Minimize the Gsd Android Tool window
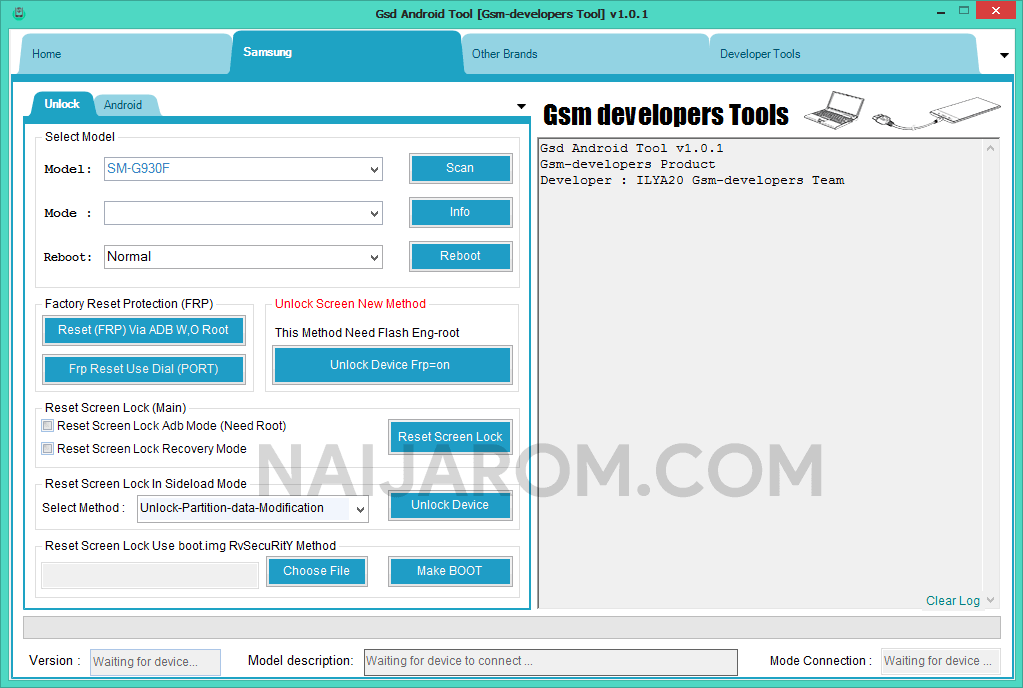 (x=941, y=12)
